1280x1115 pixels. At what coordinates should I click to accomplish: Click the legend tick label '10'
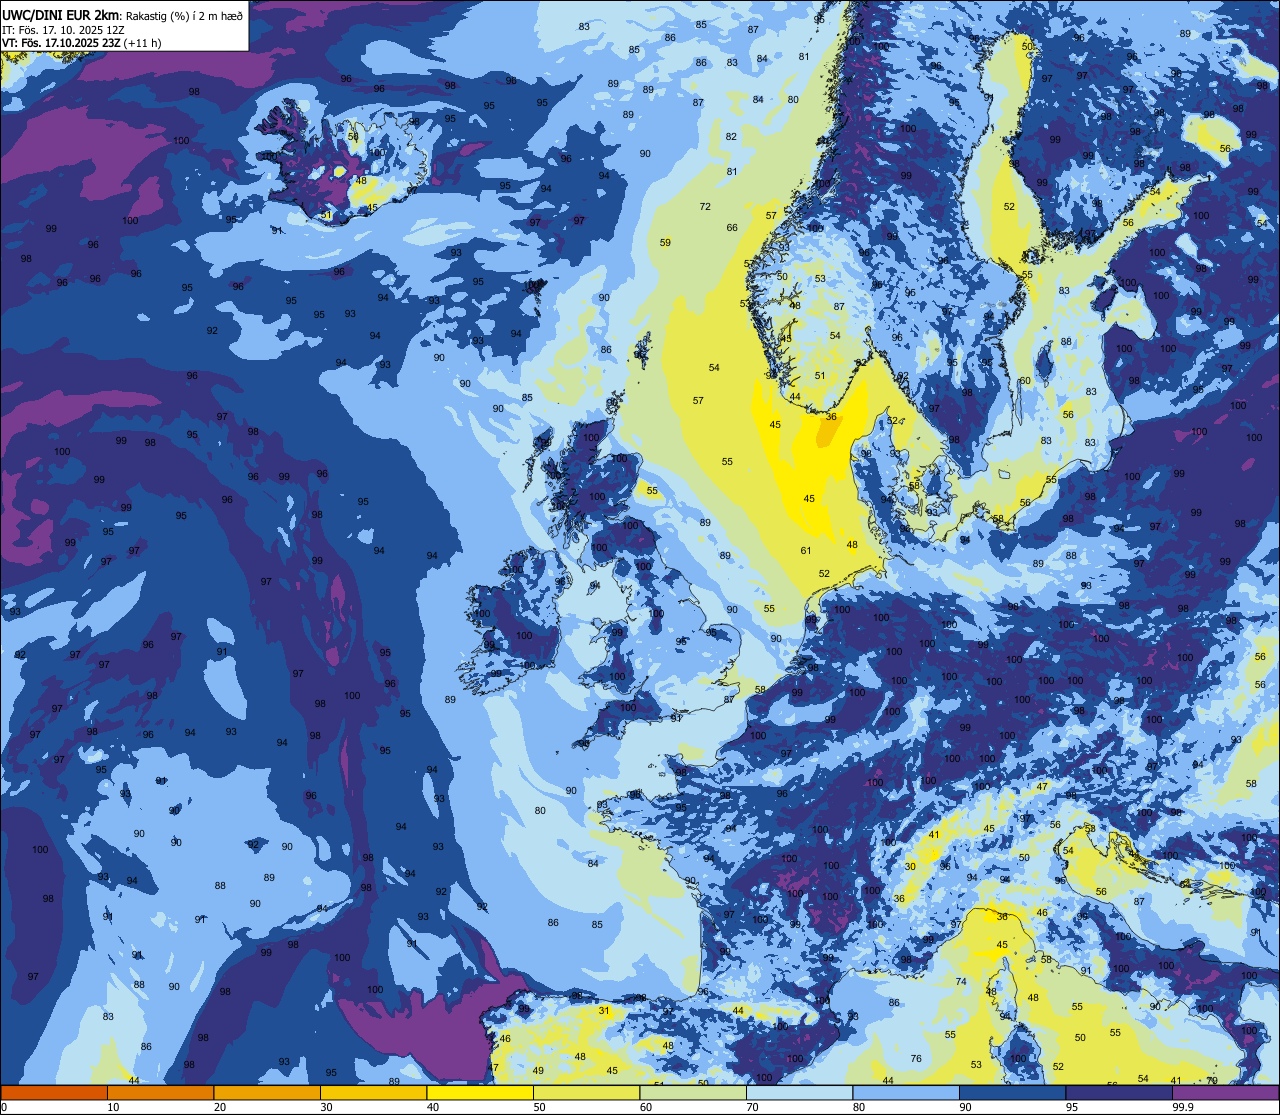pos(113,1107)
